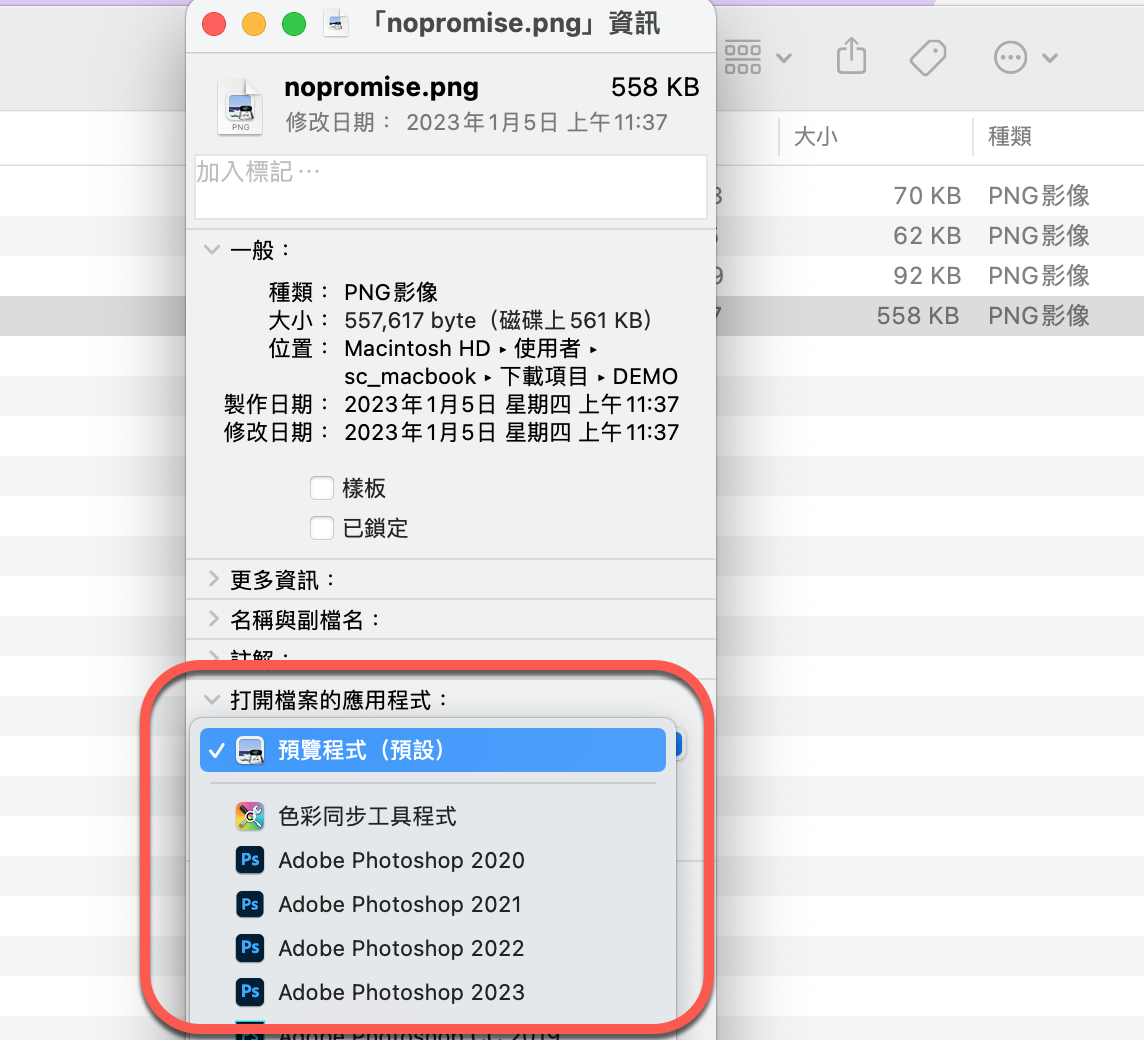Click the Preview app icon in dropdown
The width and height of the screenshot is (1144, 1040).
click(250, 750)
